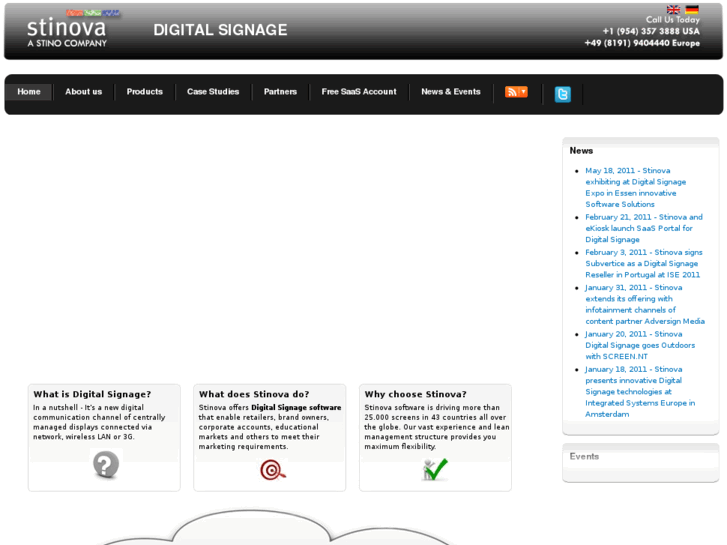Screen dimensions: 727x545
Task: Click the 'A STINO COMPANY' tagline
Action: pos(67,43)
